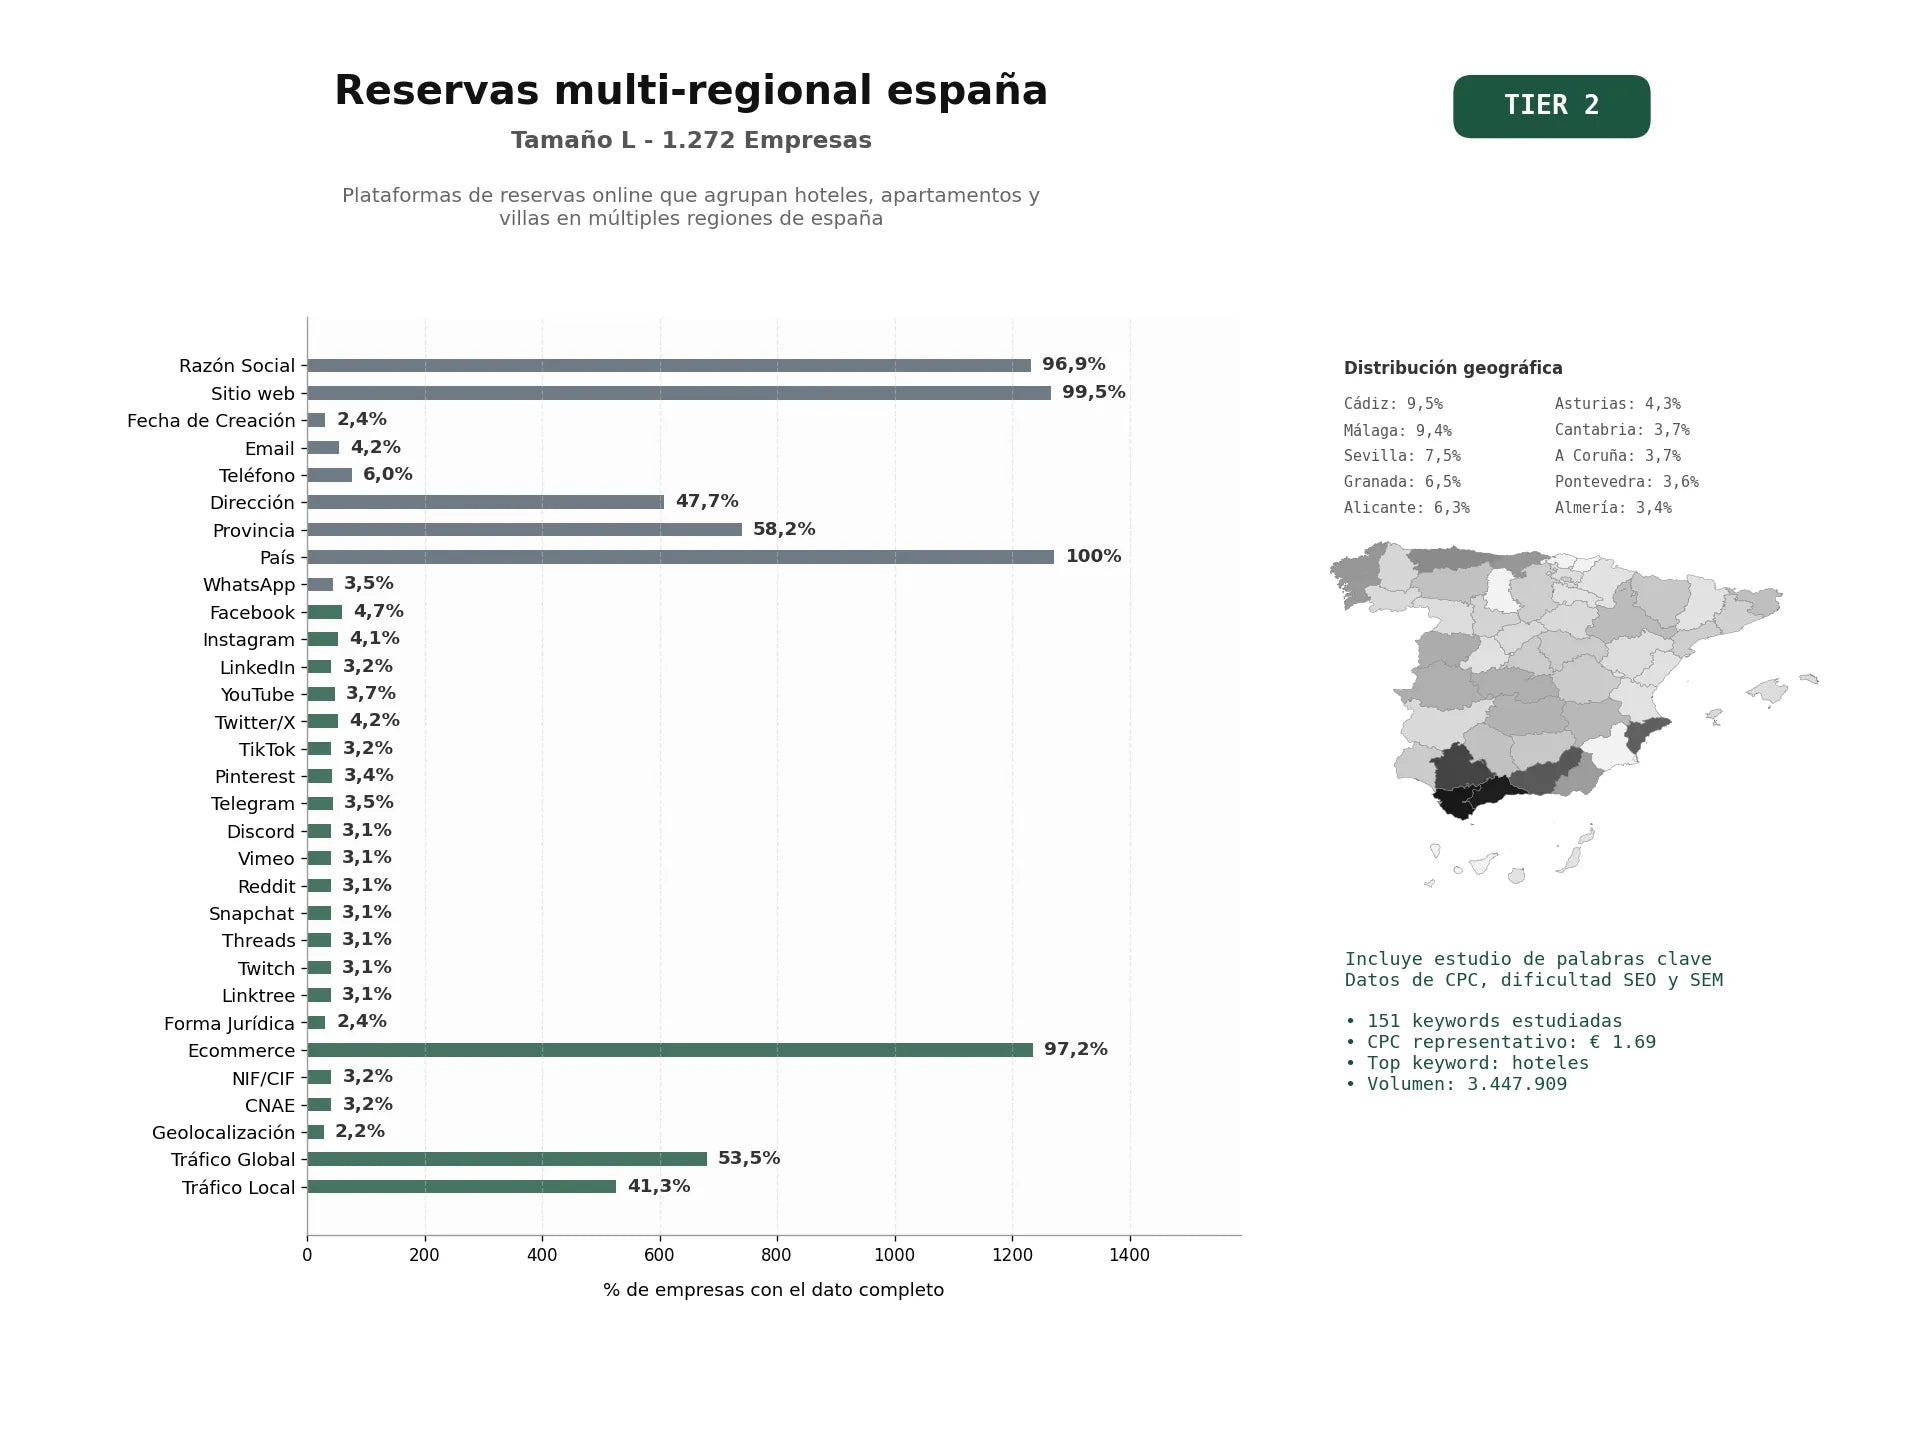Select 'Cantabria: 3,7%' entry
1920x1440 pixels.
click(x=1622, y=430)
